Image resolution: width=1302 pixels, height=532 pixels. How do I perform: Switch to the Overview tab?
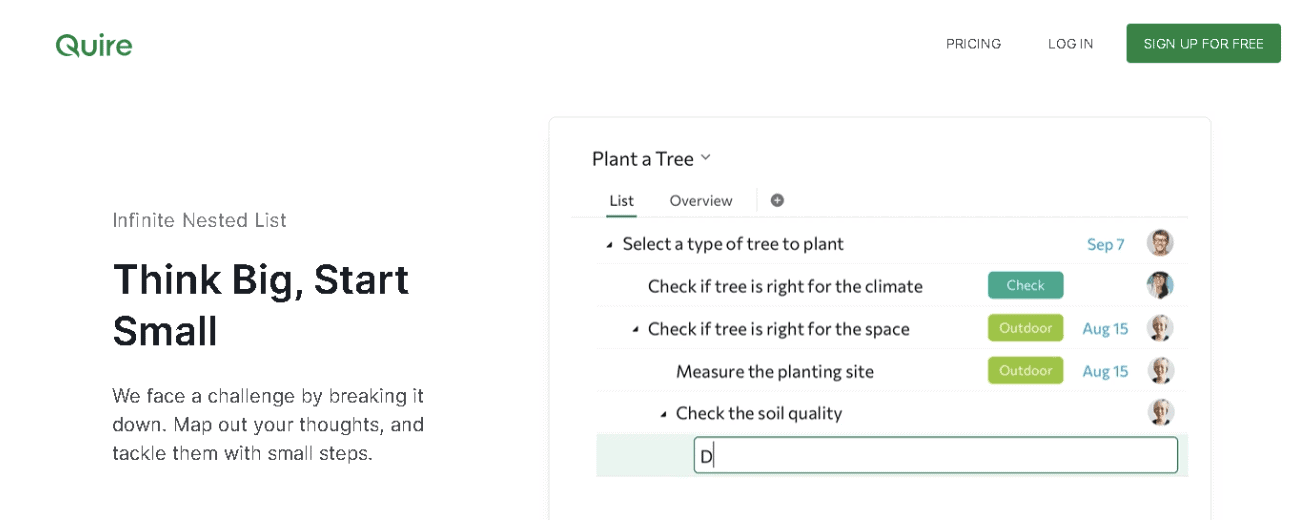point(701,200)
